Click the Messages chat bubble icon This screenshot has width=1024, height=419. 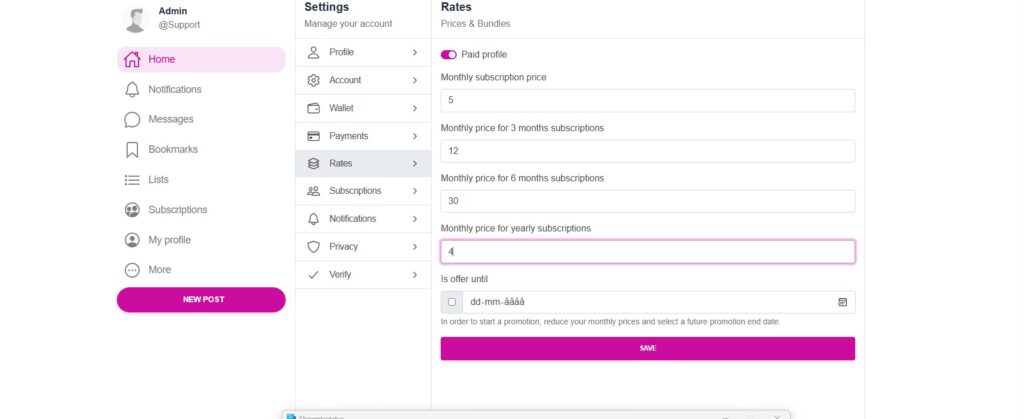pyautogui.click(x=132, y=119)
